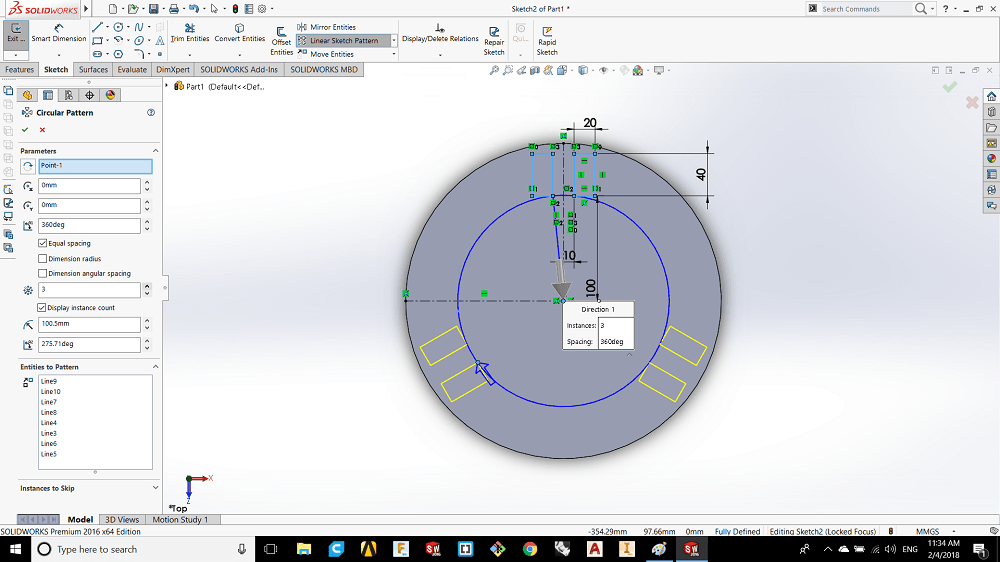Open the Trim Entities dropdown arrow
The height and width of the screenshot is (562, 1000).
tap(189, 55)
